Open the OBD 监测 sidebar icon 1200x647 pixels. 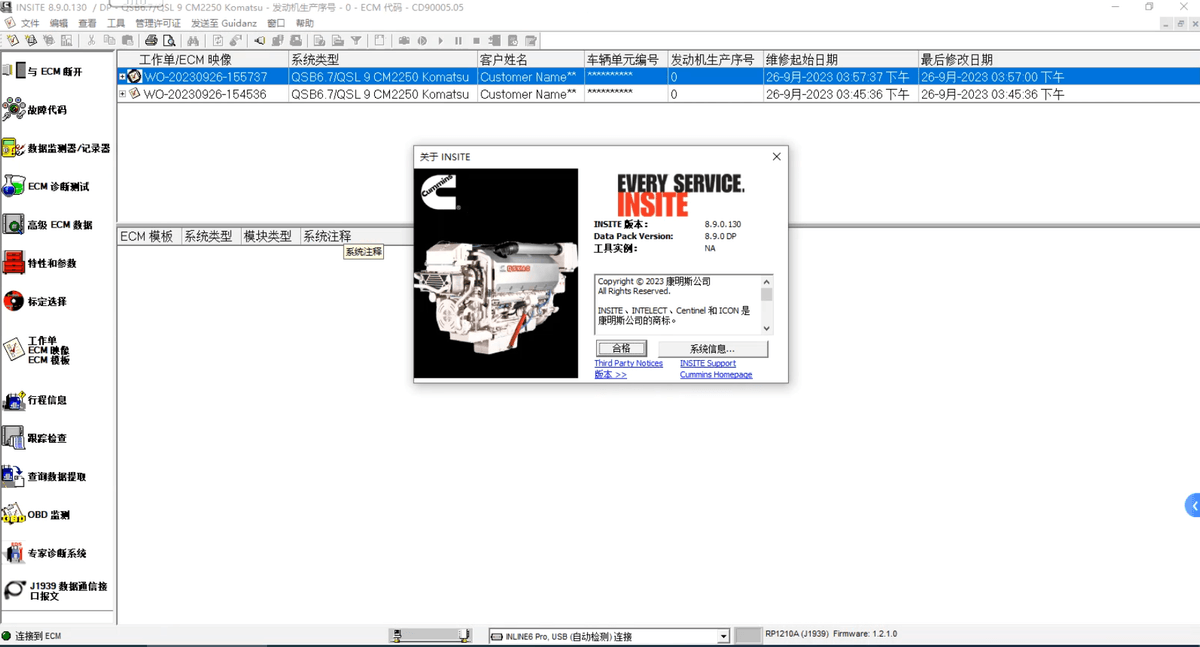click(x=13, y=515)
